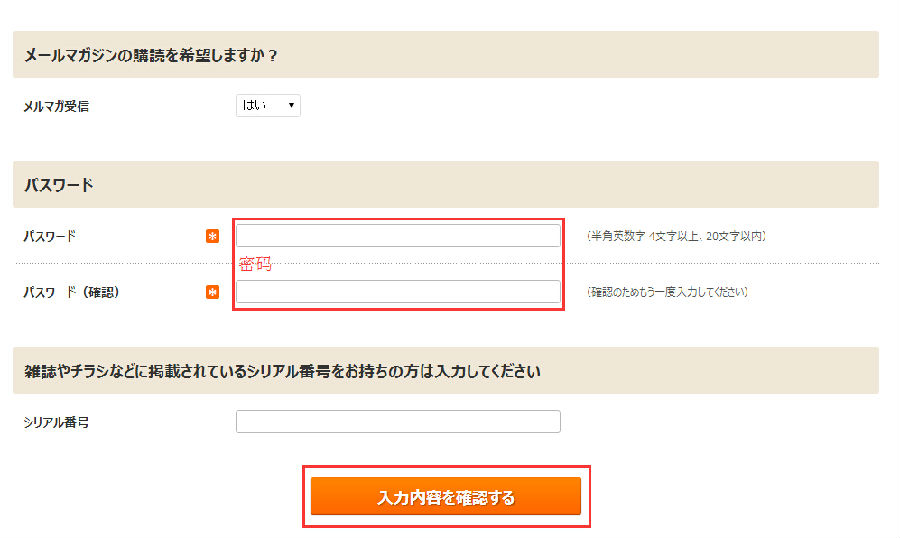
Task: Open the メルマガ受信 dropdown showing はい
Action: (267, 105)
